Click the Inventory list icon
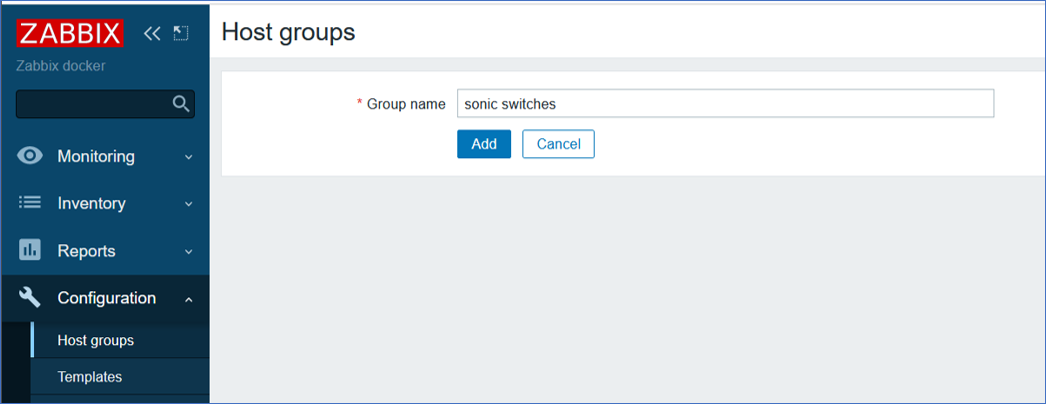Screen dimensions: 1046x404 pyautogui.click(x=29, y=203)
